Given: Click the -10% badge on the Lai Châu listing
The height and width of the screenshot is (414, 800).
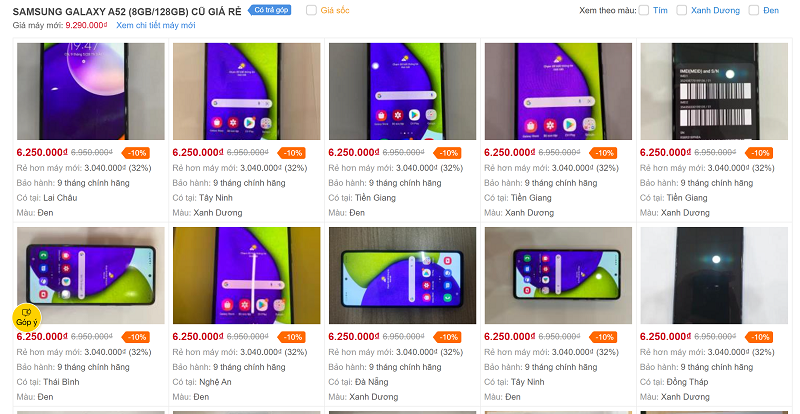Looking at the screenshot, I should [x=136, y=153].
